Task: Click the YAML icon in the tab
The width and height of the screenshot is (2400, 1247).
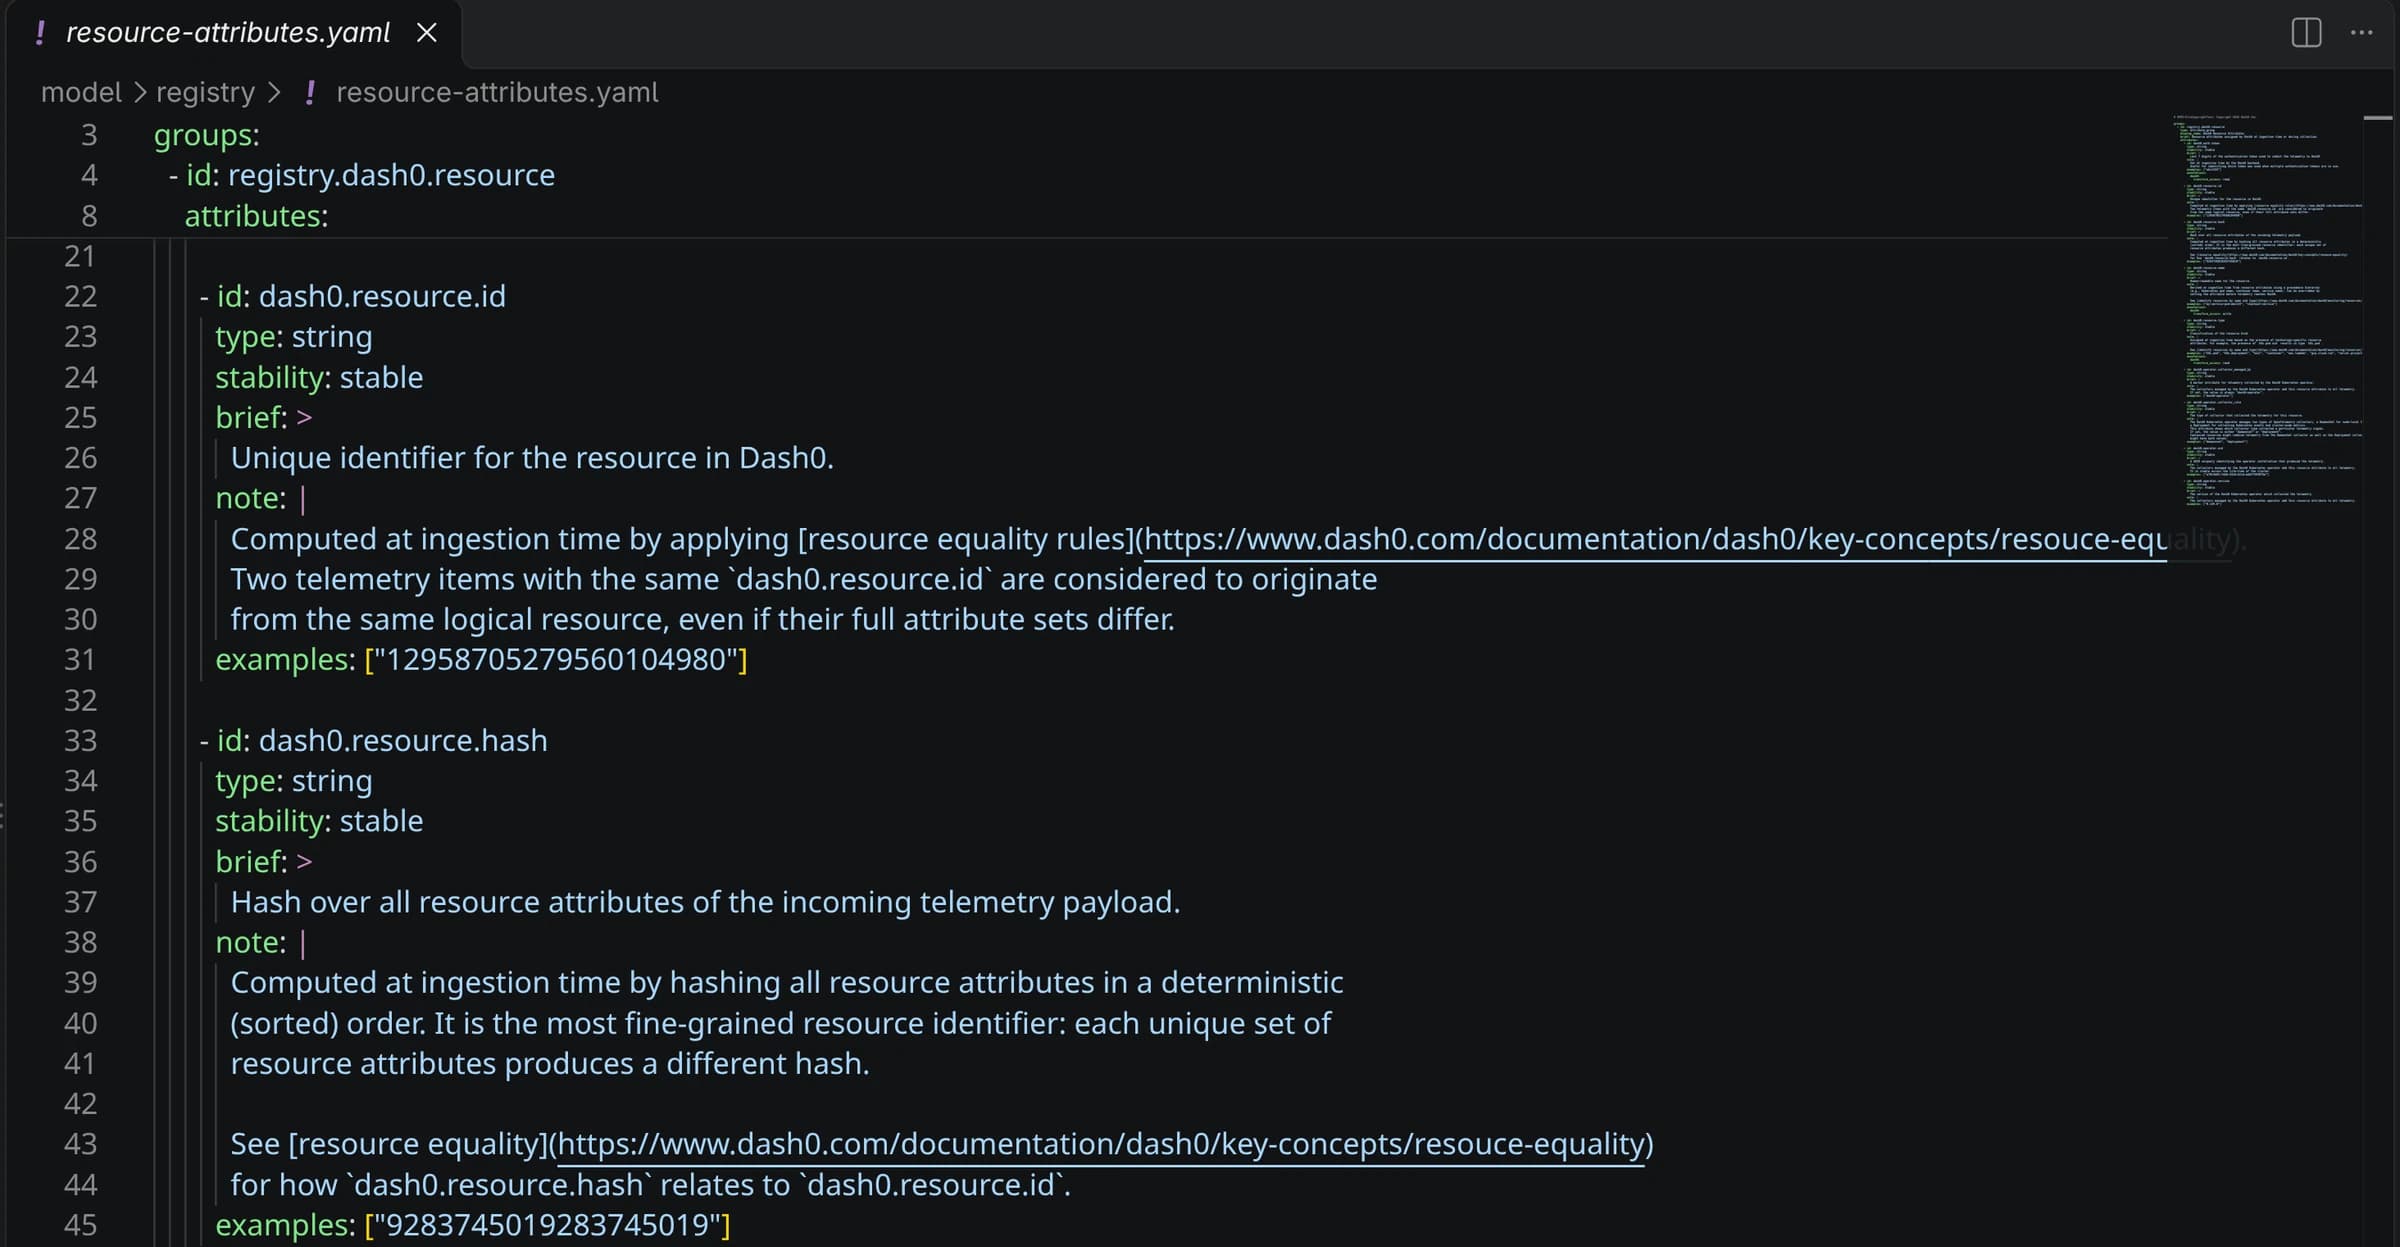Action: 40,33
